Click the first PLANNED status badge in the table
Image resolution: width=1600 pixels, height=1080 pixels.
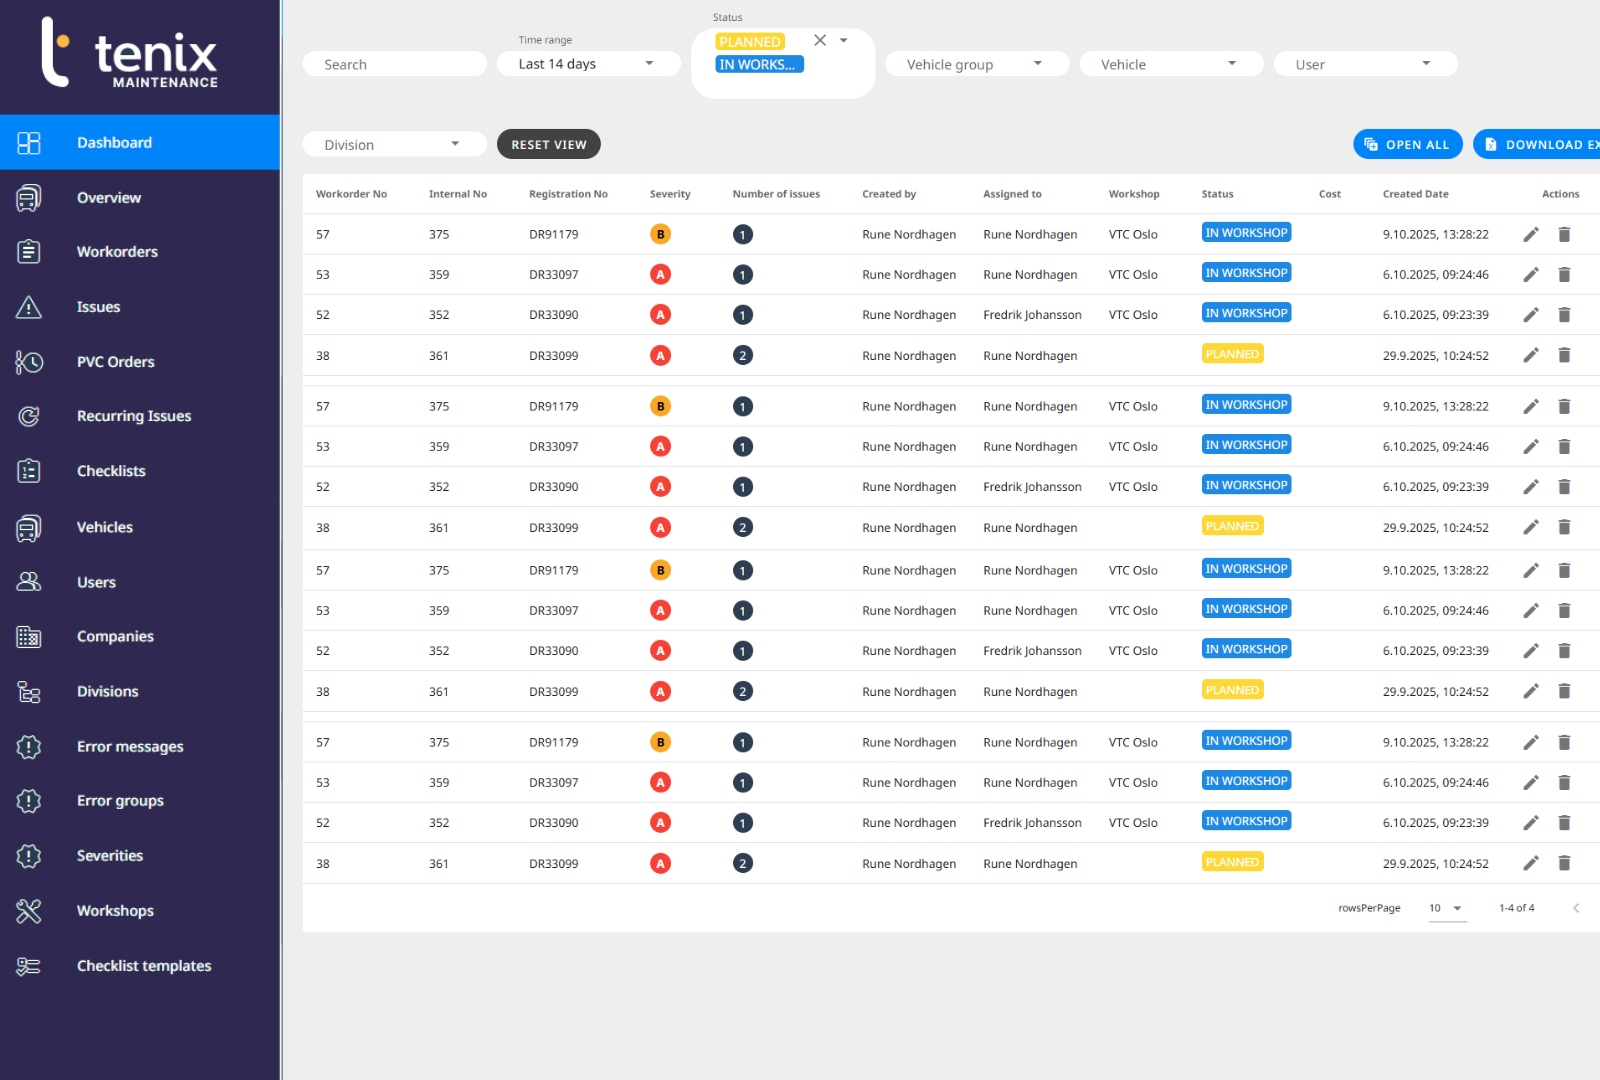(x=1232, y=354)
